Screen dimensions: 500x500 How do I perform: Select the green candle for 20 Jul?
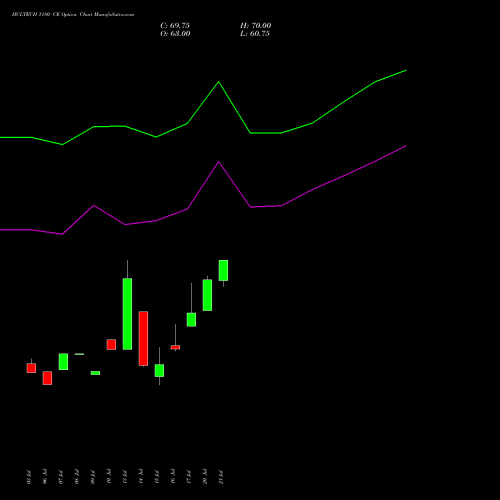click(207, 295)
